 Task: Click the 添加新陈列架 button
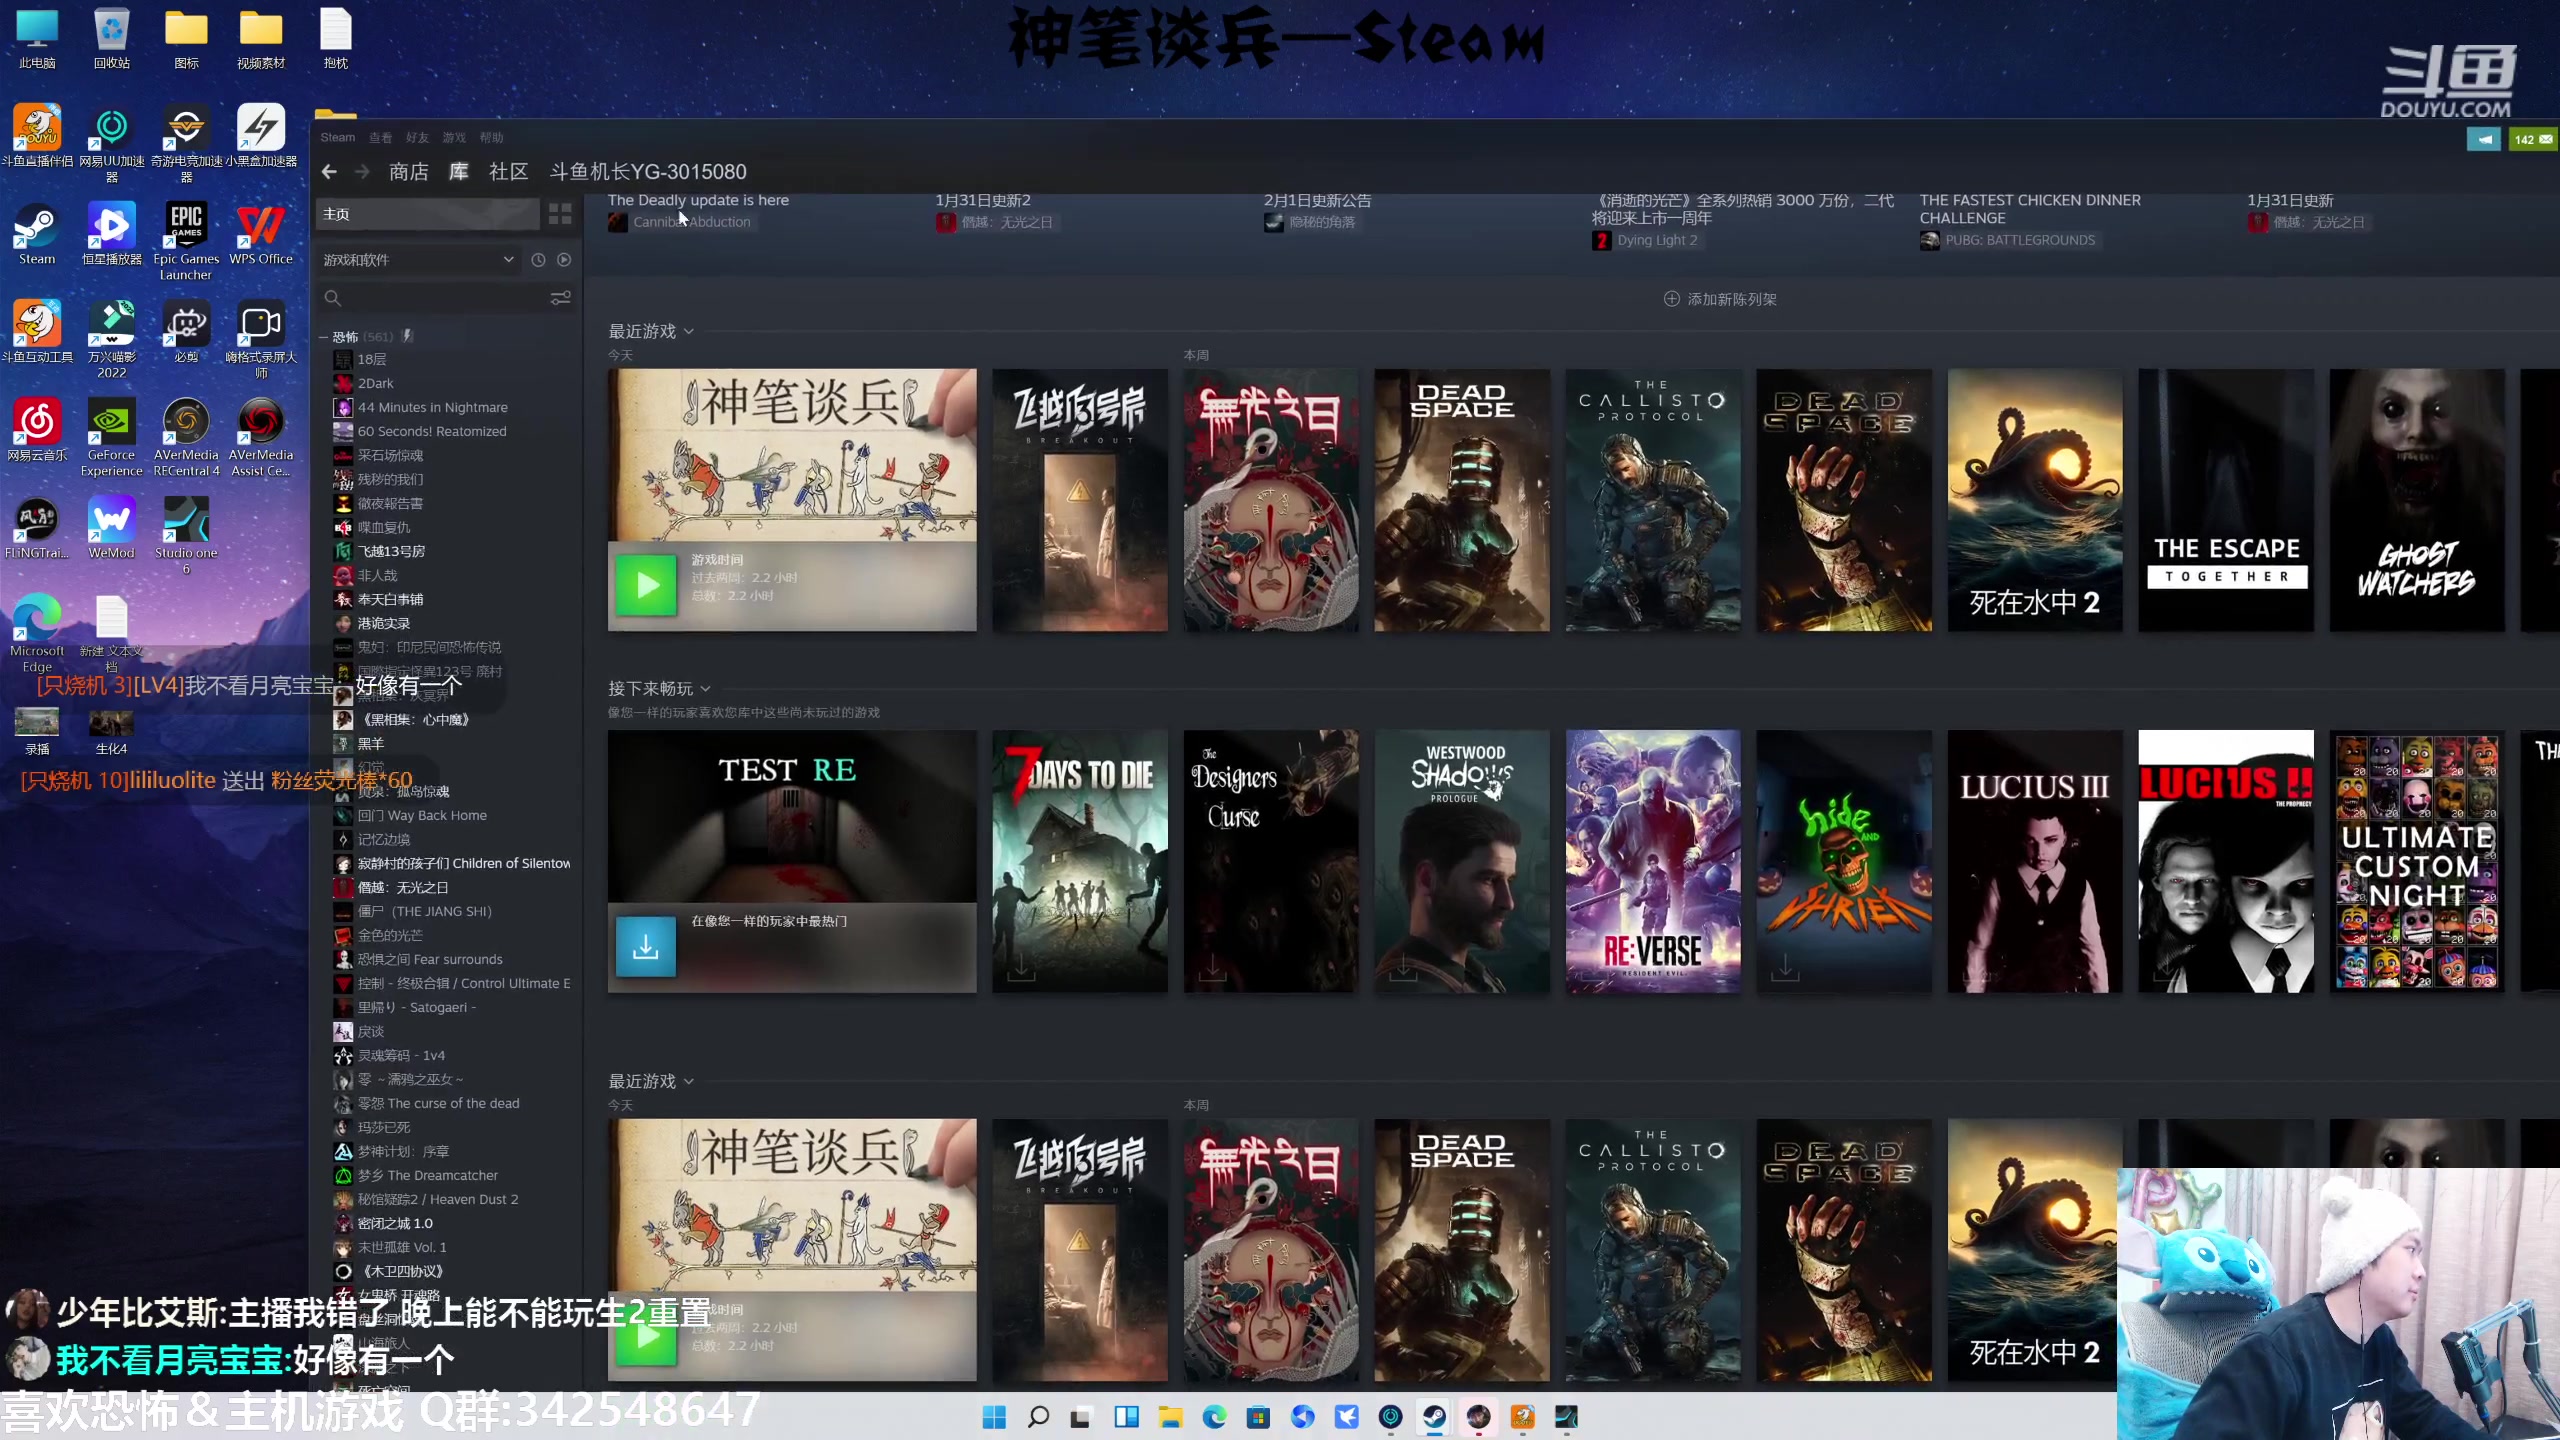[x=1719, y=299]
